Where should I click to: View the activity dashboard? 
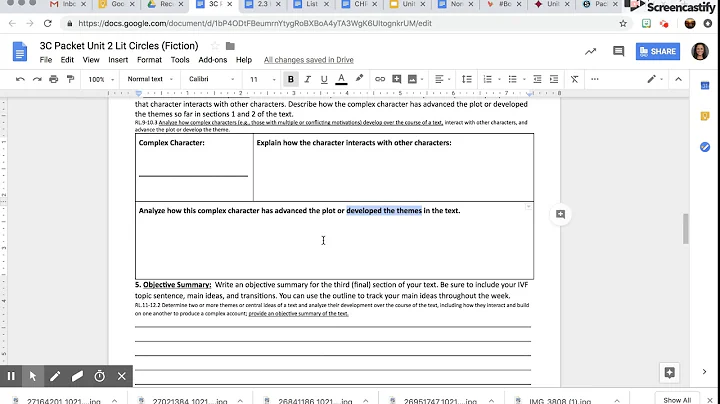[591, 51]
